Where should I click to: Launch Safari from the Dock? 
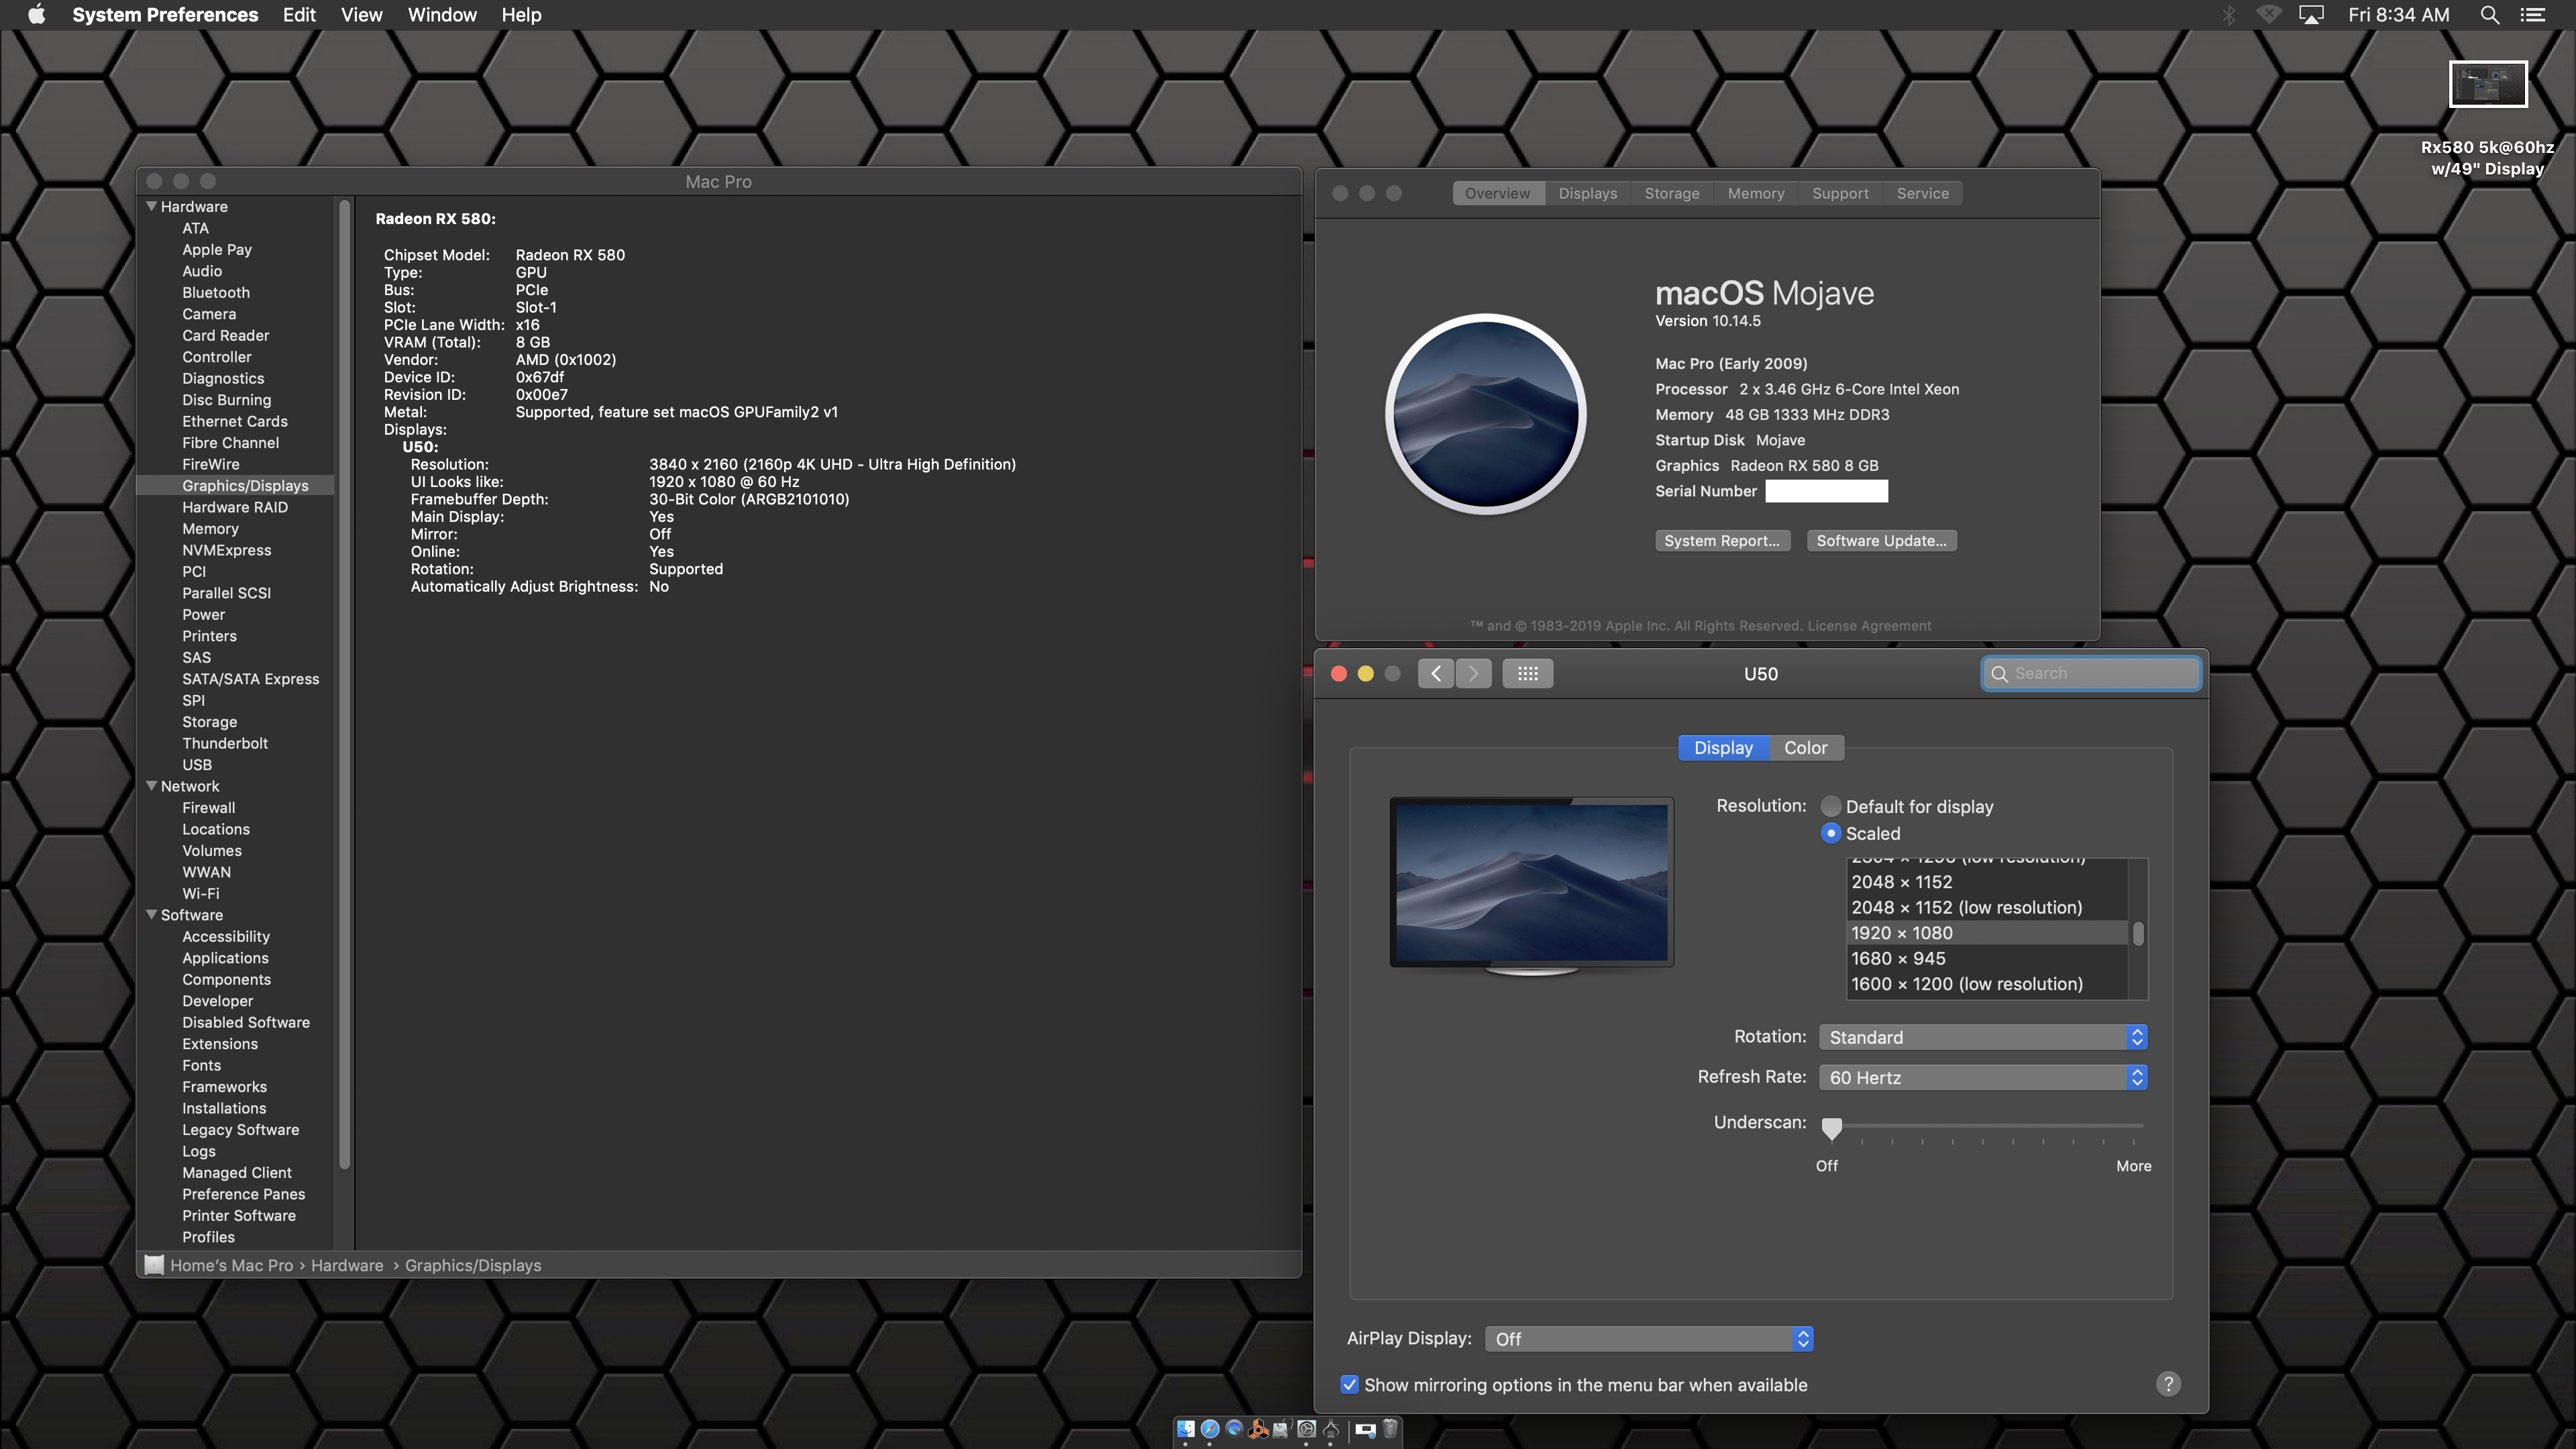(1210, 1429)
